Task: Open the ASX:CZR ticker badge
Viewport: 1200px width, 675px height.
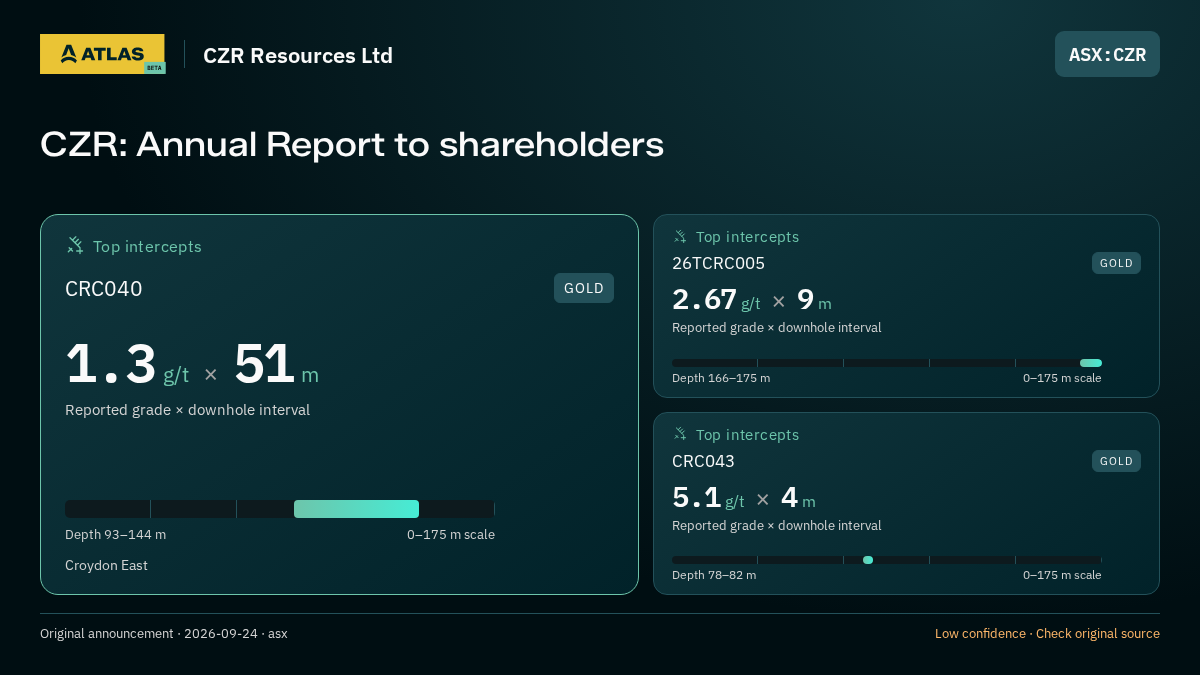Action: (x=1107, y=54)
